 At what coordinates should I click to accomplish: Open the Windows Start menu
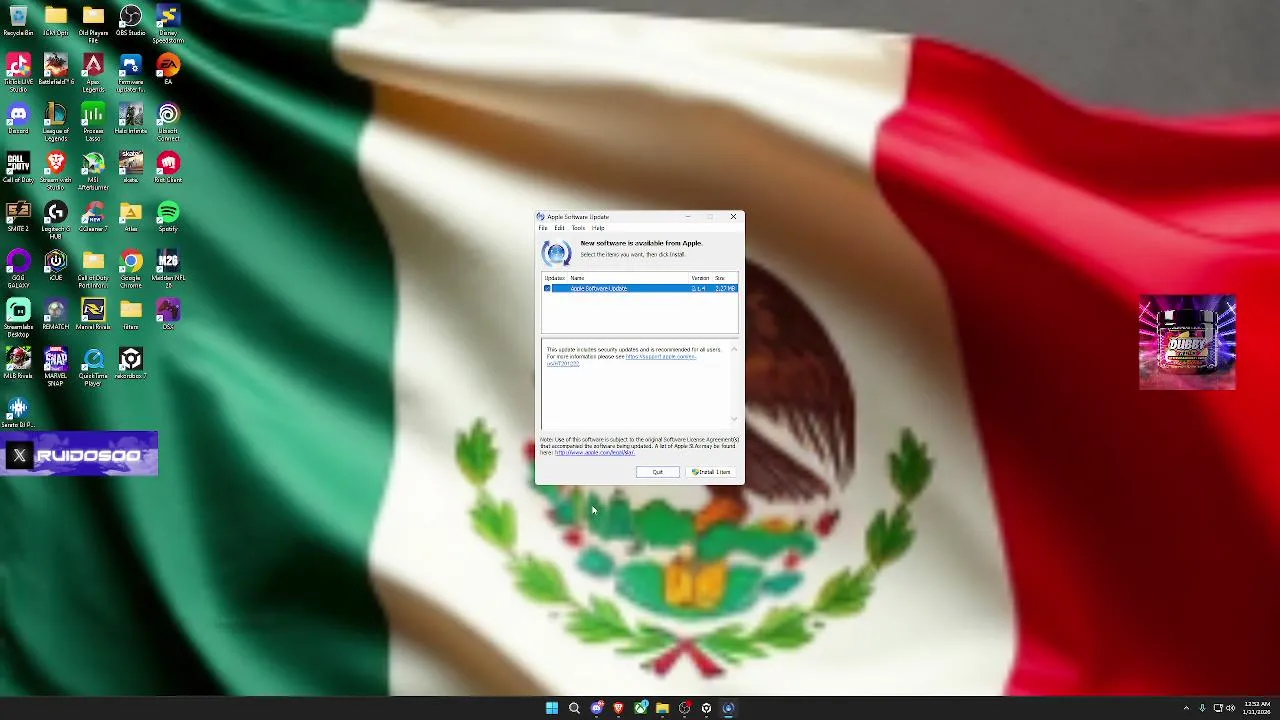pyautogui.click(x=551, y=708)
